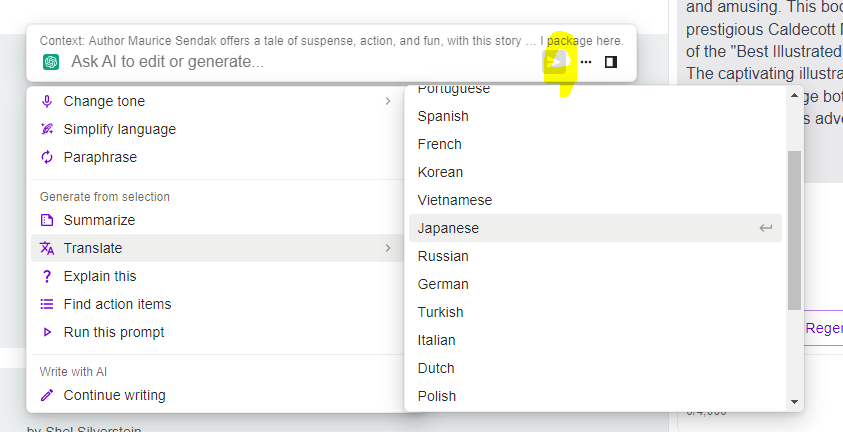Toggle the side panel layout icon

pyautogui.click(x=611, y=62)
